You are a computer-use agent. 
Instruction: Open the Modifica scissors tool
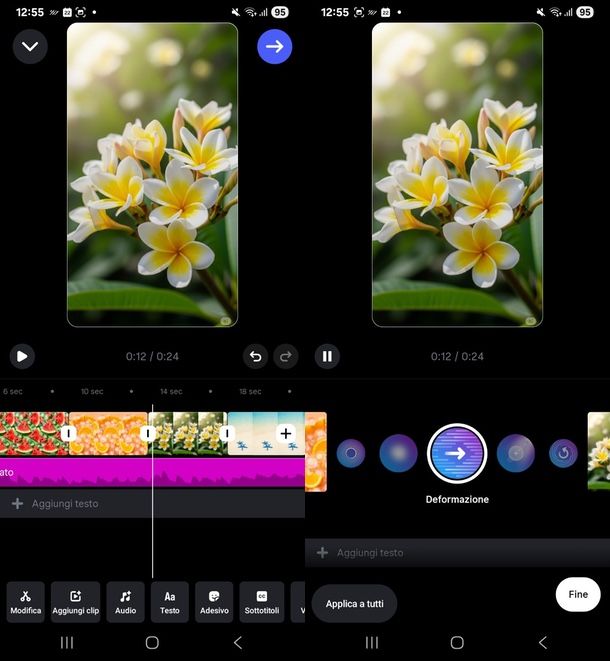(26, 602)
